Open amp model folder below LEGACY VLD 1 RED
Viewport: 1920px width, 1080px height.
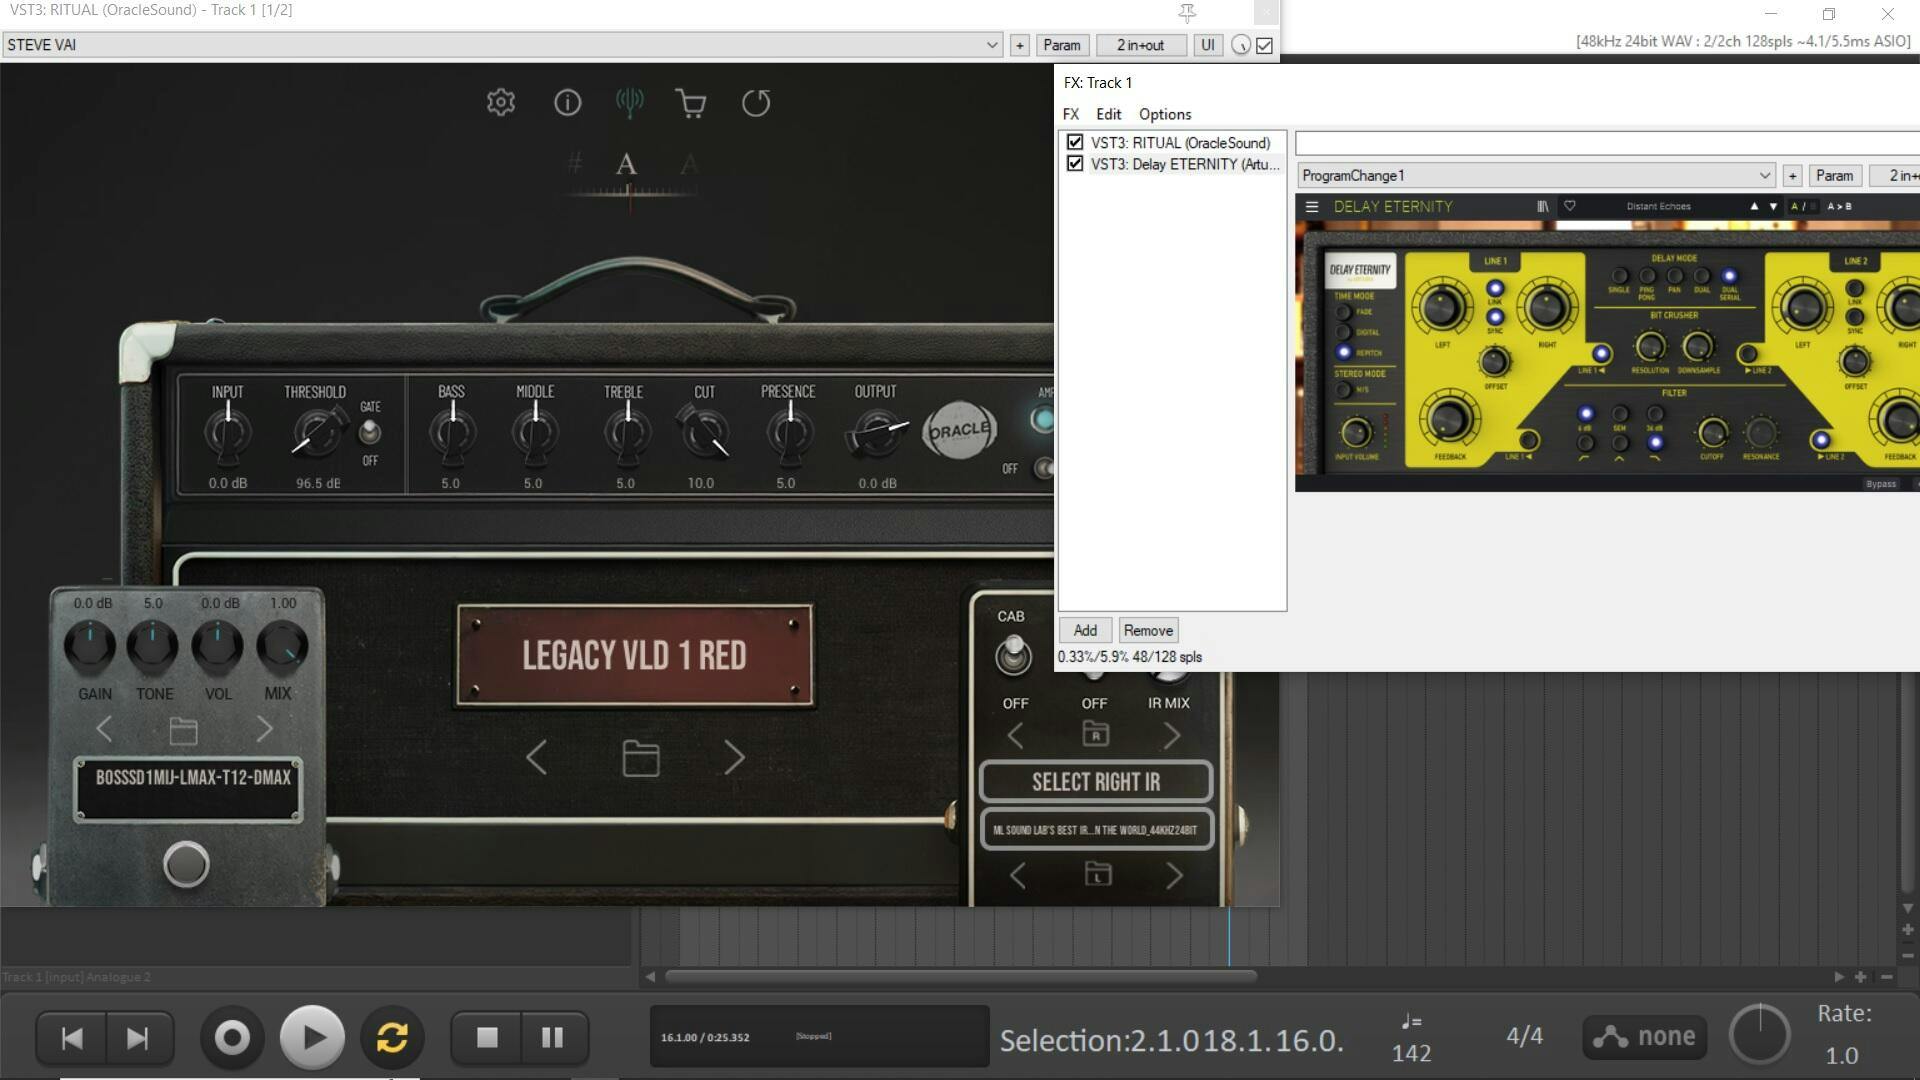(x=640, y=758)
